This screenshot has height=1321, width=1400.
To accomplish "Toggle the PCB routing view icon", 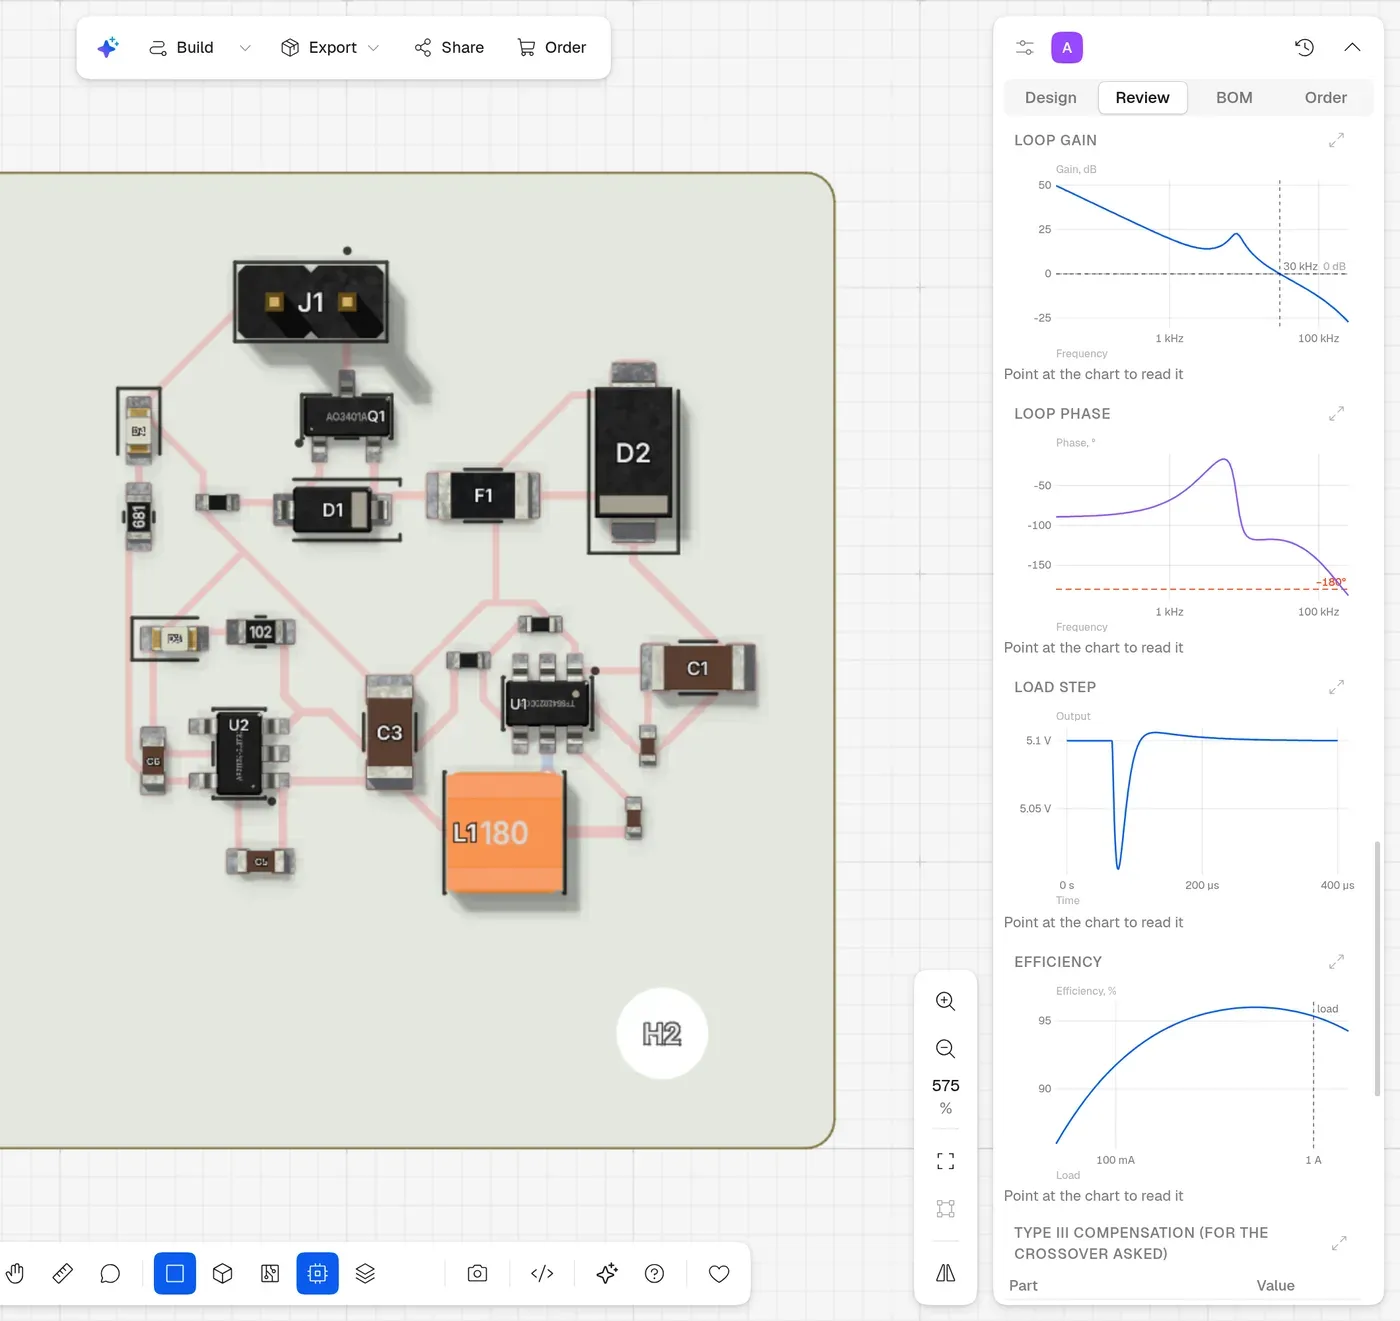I will click(x=270, y=1273).
